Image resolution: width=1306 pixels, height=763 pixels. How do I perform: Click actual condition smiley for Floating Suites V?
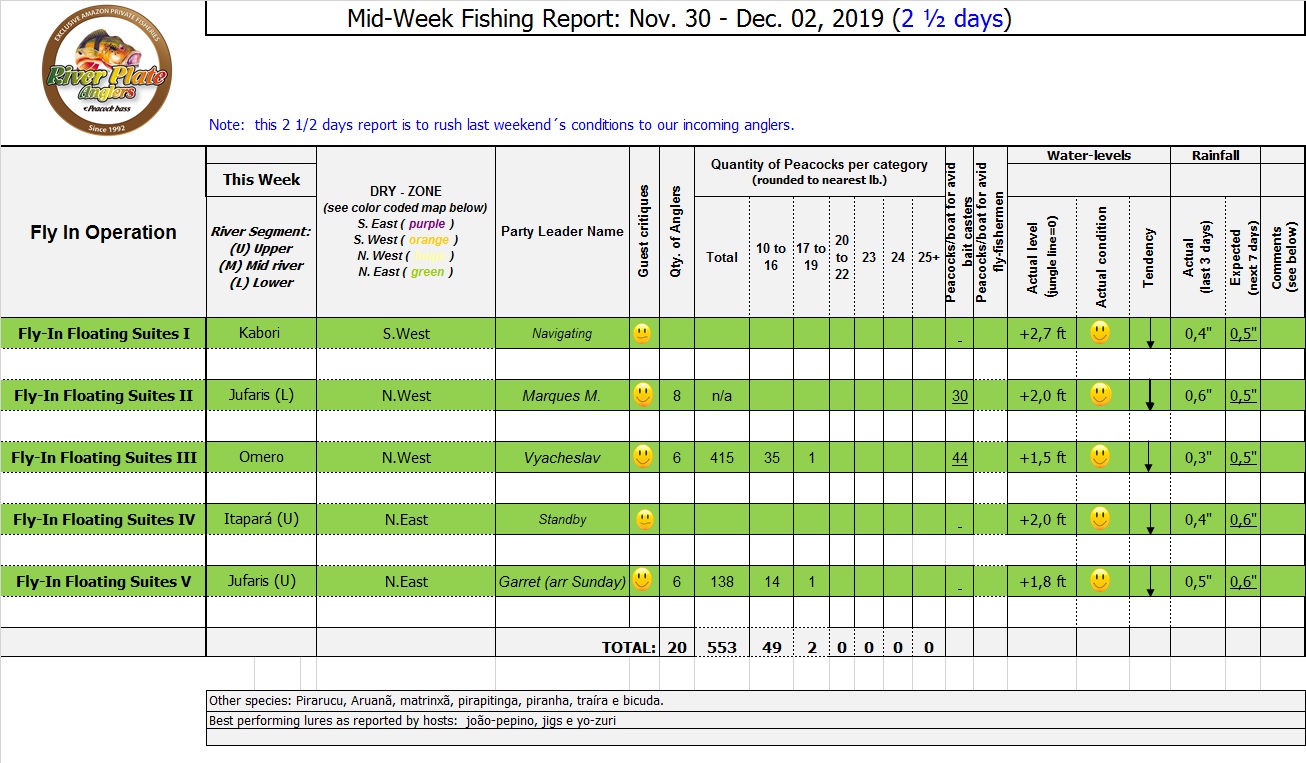coord(1100,581)
